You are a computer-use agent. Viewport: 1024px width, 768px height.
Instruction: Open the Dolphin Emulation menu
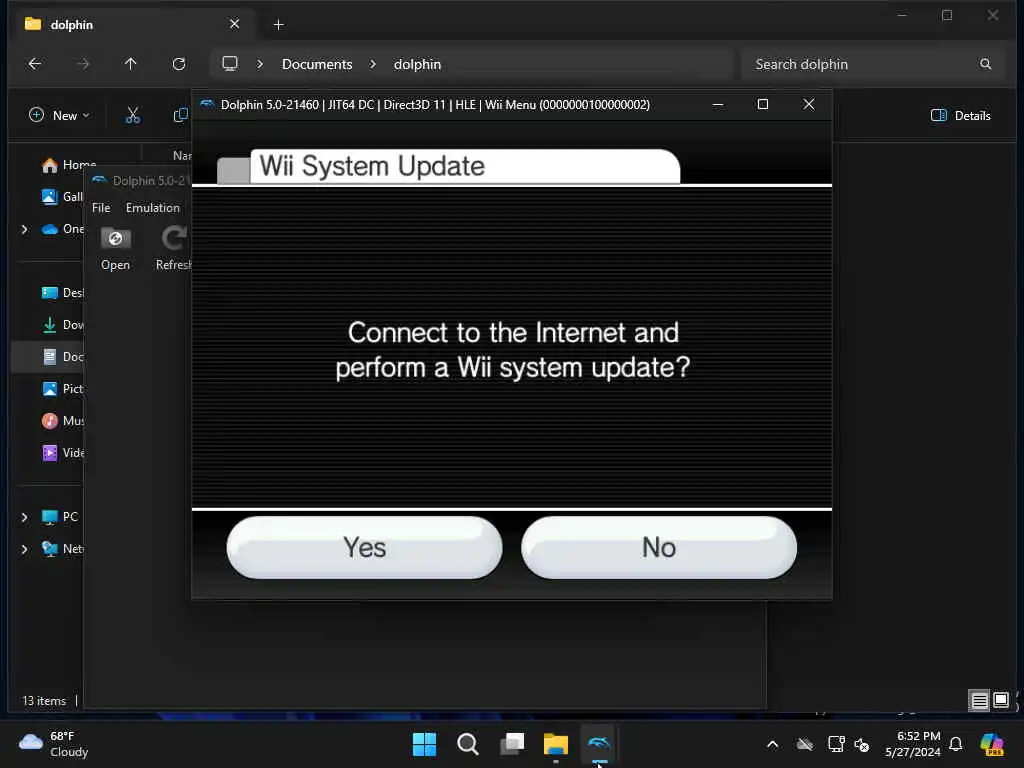click(153, 208)
